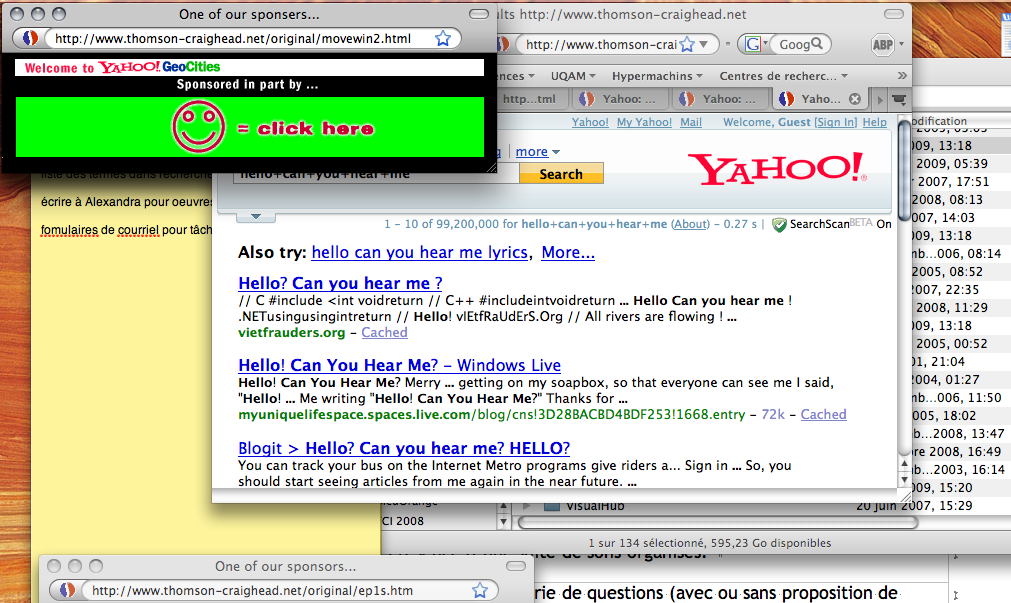Open the search engine chooser arrow beside Google icon
The width and height of the screenshot is (1011, 603).
pyautogui.click(x=765, y=43)
